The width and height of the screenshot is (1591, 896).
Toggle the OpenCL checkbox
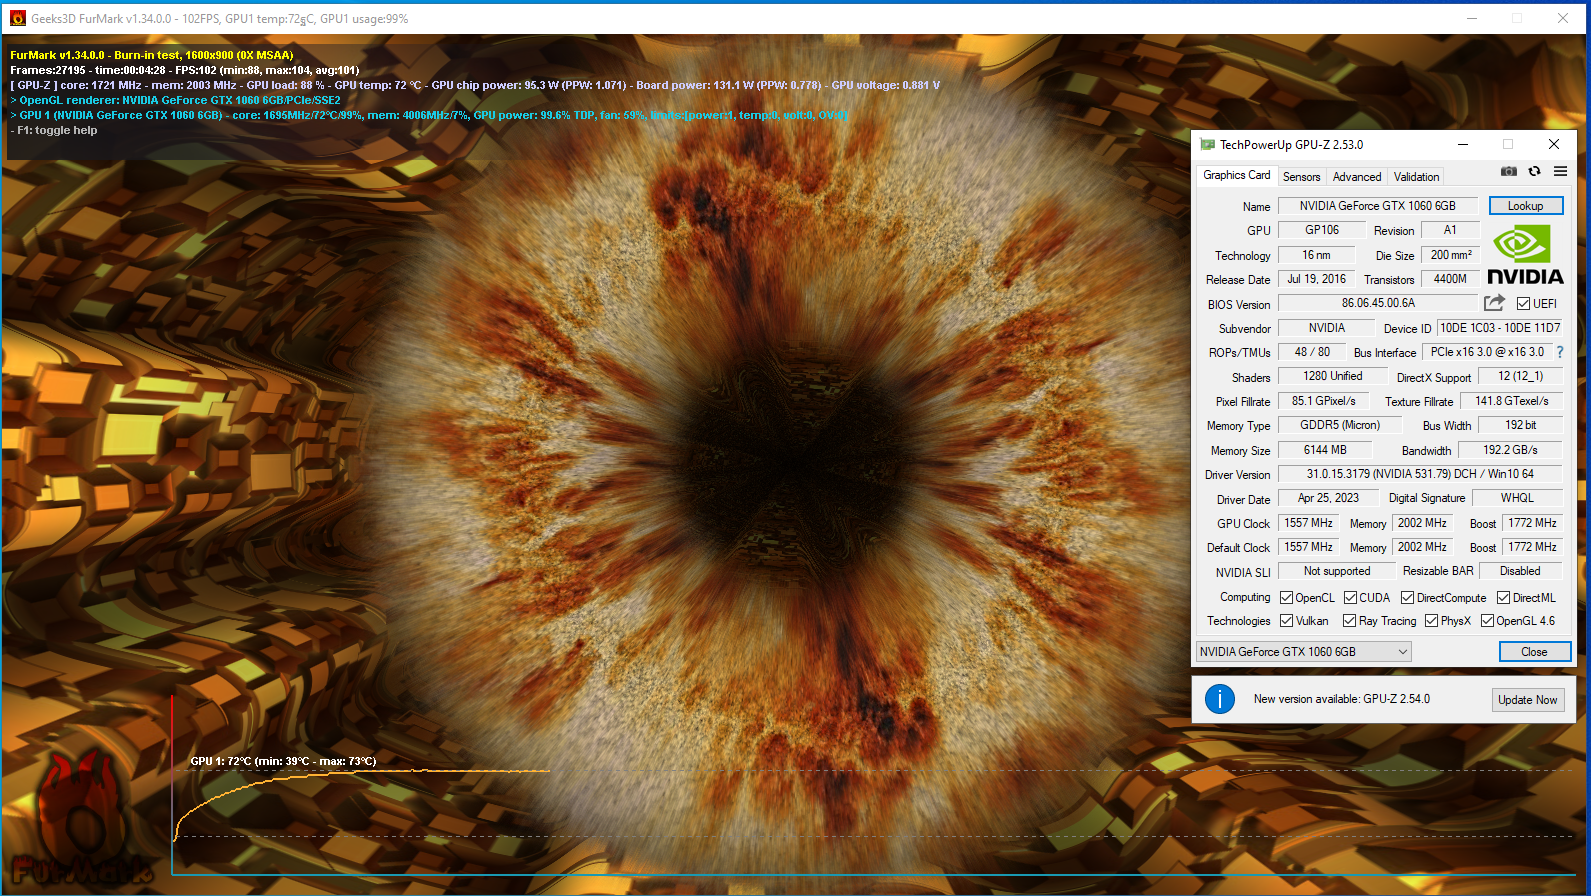tap(1287, 598)
